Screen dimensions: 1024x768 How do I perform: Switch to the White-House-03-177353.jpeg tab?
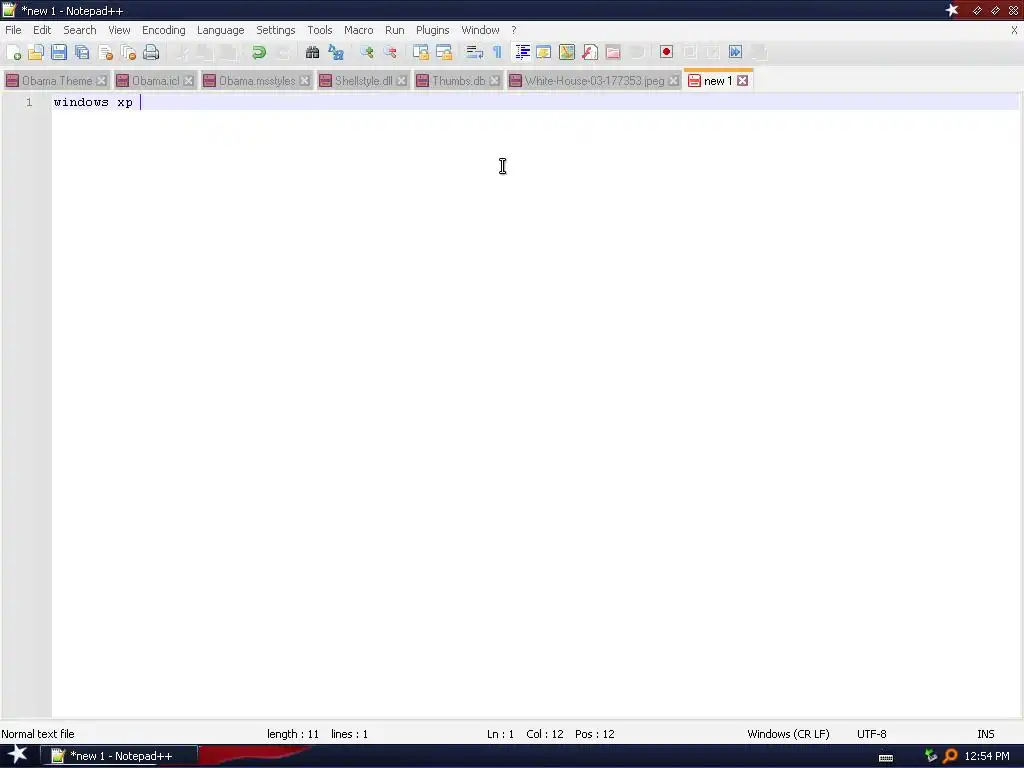(594, 81)
